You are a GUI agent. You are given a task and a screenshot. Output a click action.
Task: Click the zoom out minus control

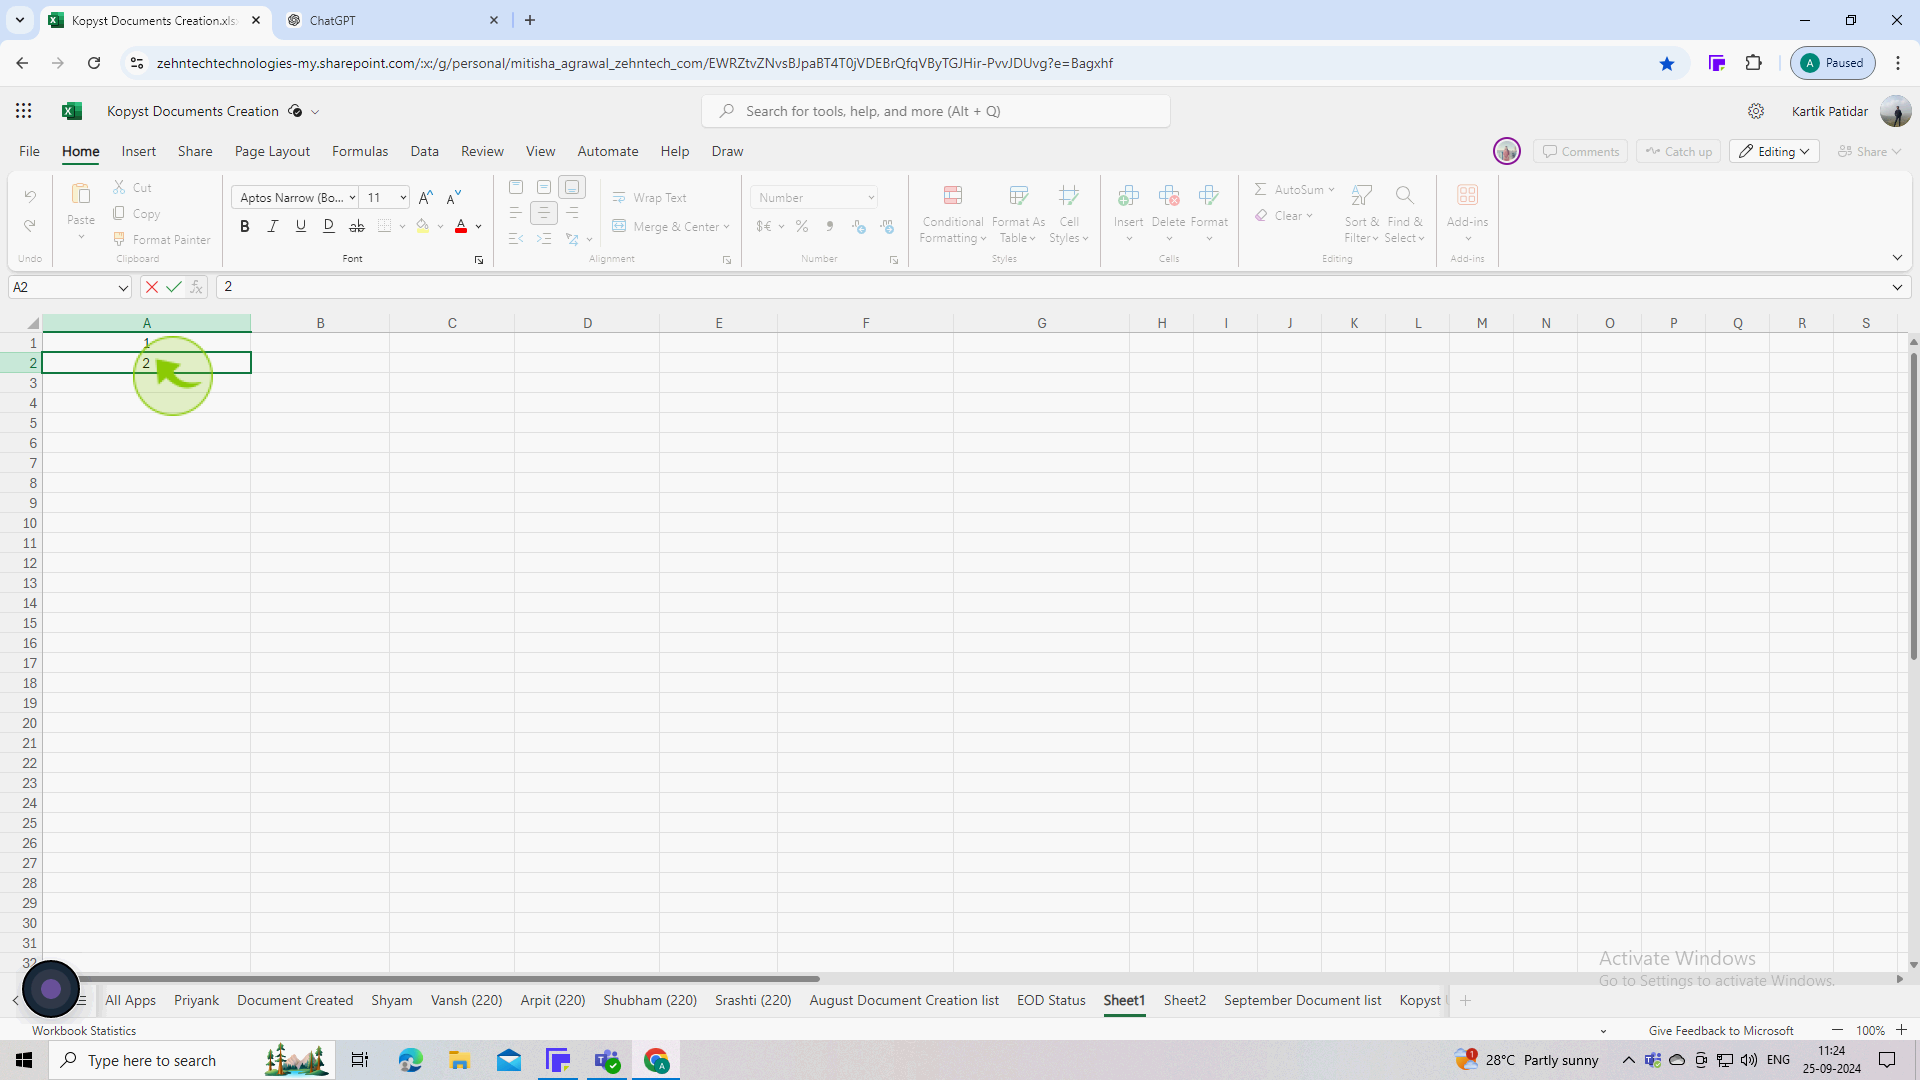point(1837,1030)
